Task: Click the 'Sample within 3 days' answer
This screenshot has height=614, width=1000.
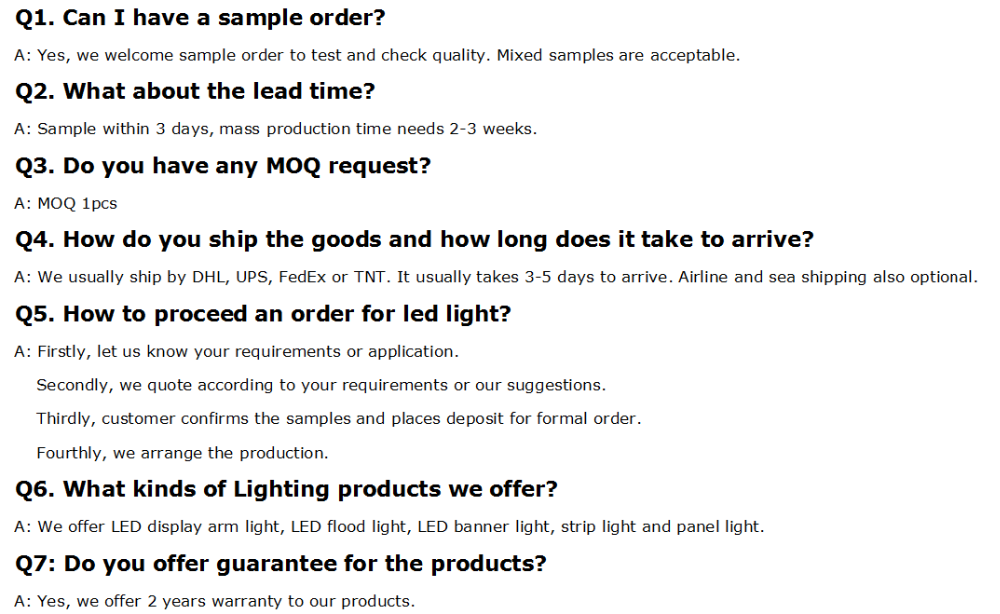Action: [x=275, y=129]
